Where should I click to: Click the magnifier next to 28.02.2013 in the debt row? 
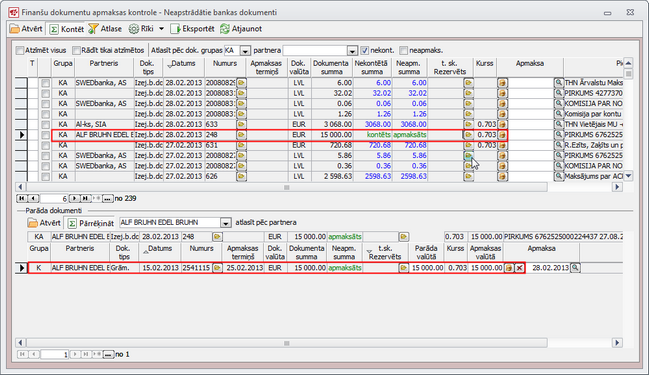point(575,268)
